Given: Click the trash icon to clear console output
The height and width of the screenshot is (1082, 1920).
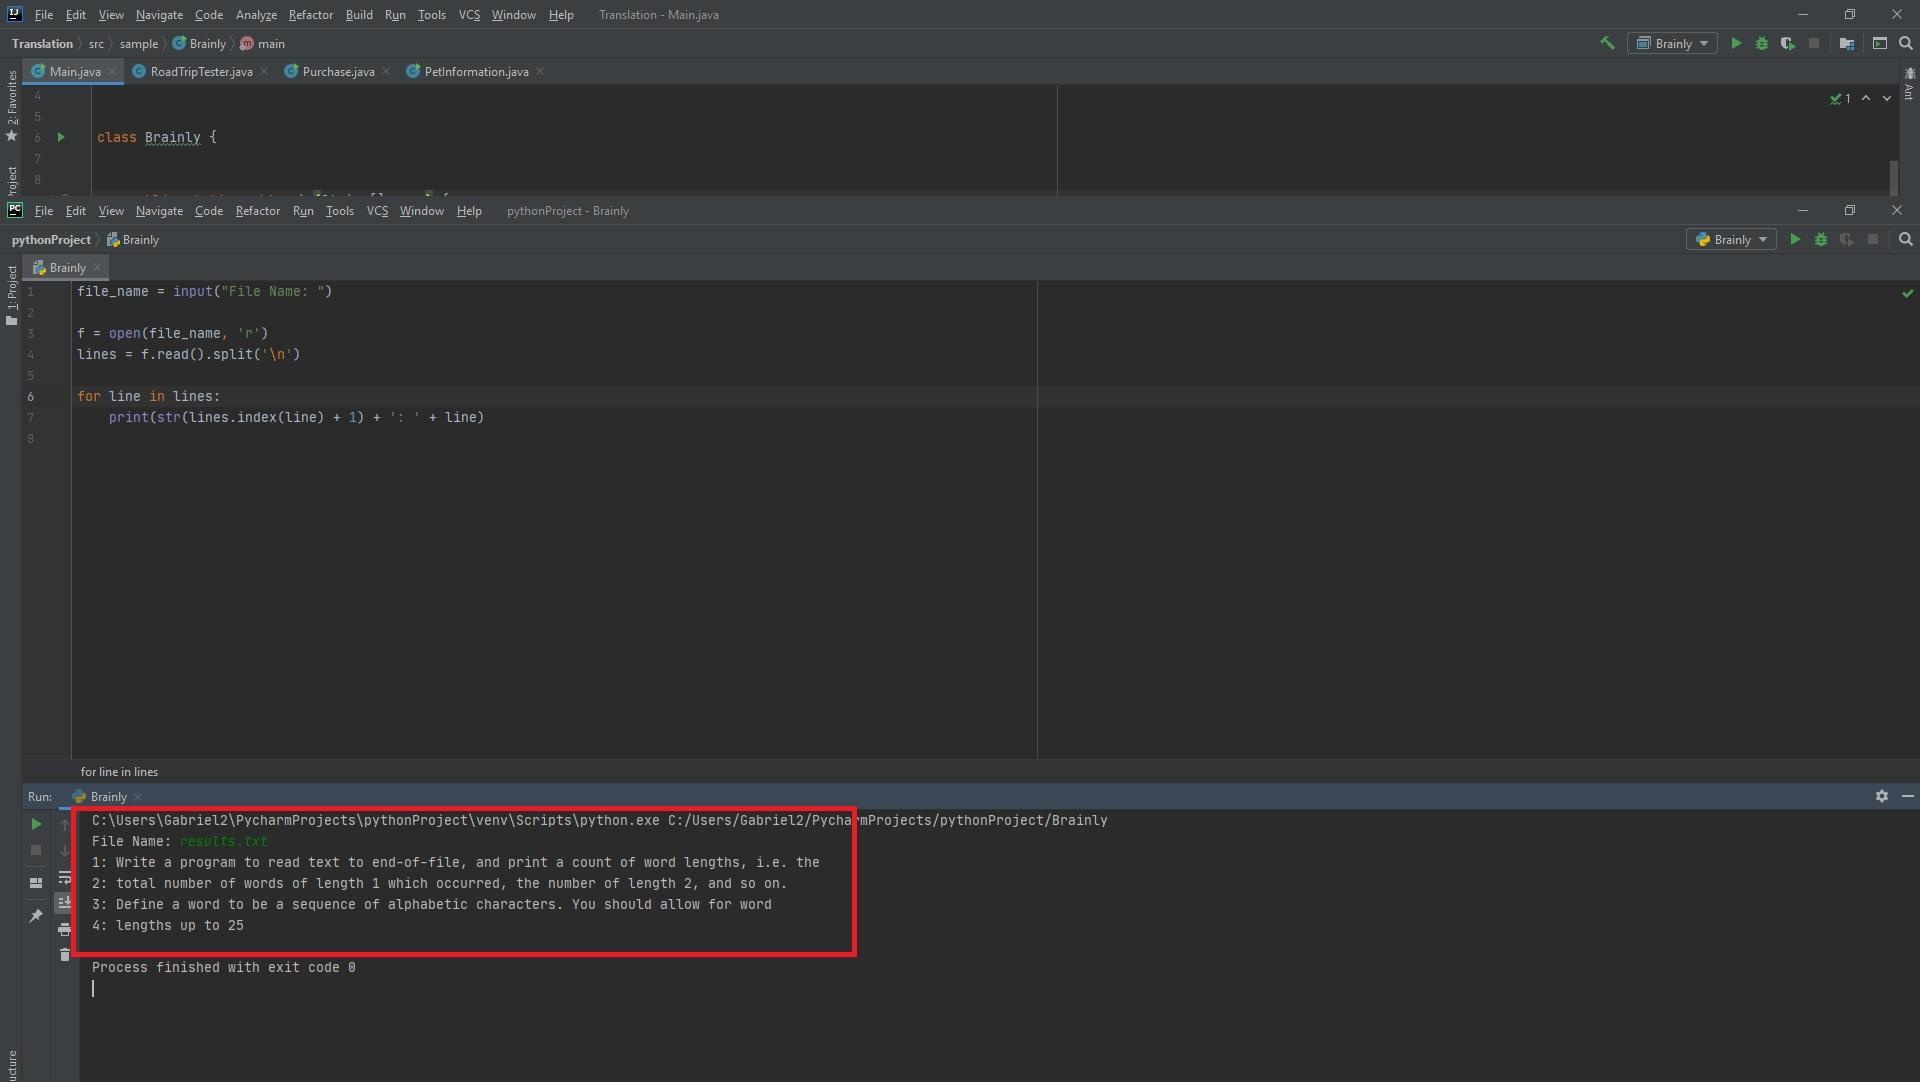Looking at the screenshot, I should pyautogui.click(x=65, y=955).
